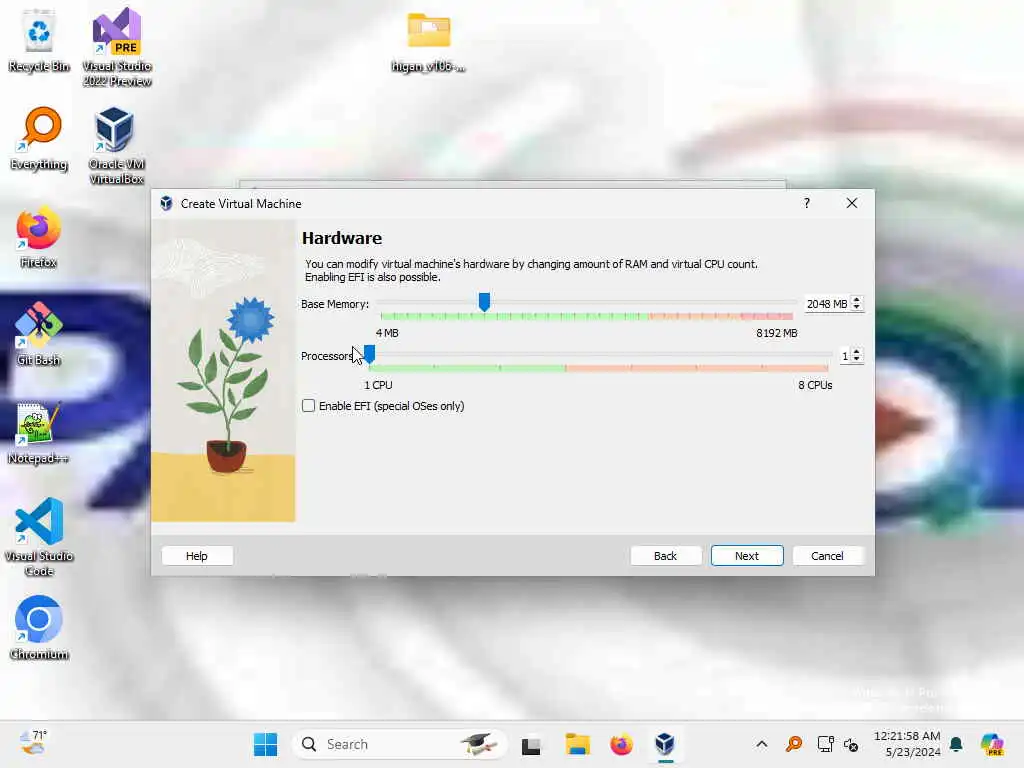Select Oracle VM VirtualBox desktop icon
Viewport: 1024px width, 768px height.
(x=116, y=145)
